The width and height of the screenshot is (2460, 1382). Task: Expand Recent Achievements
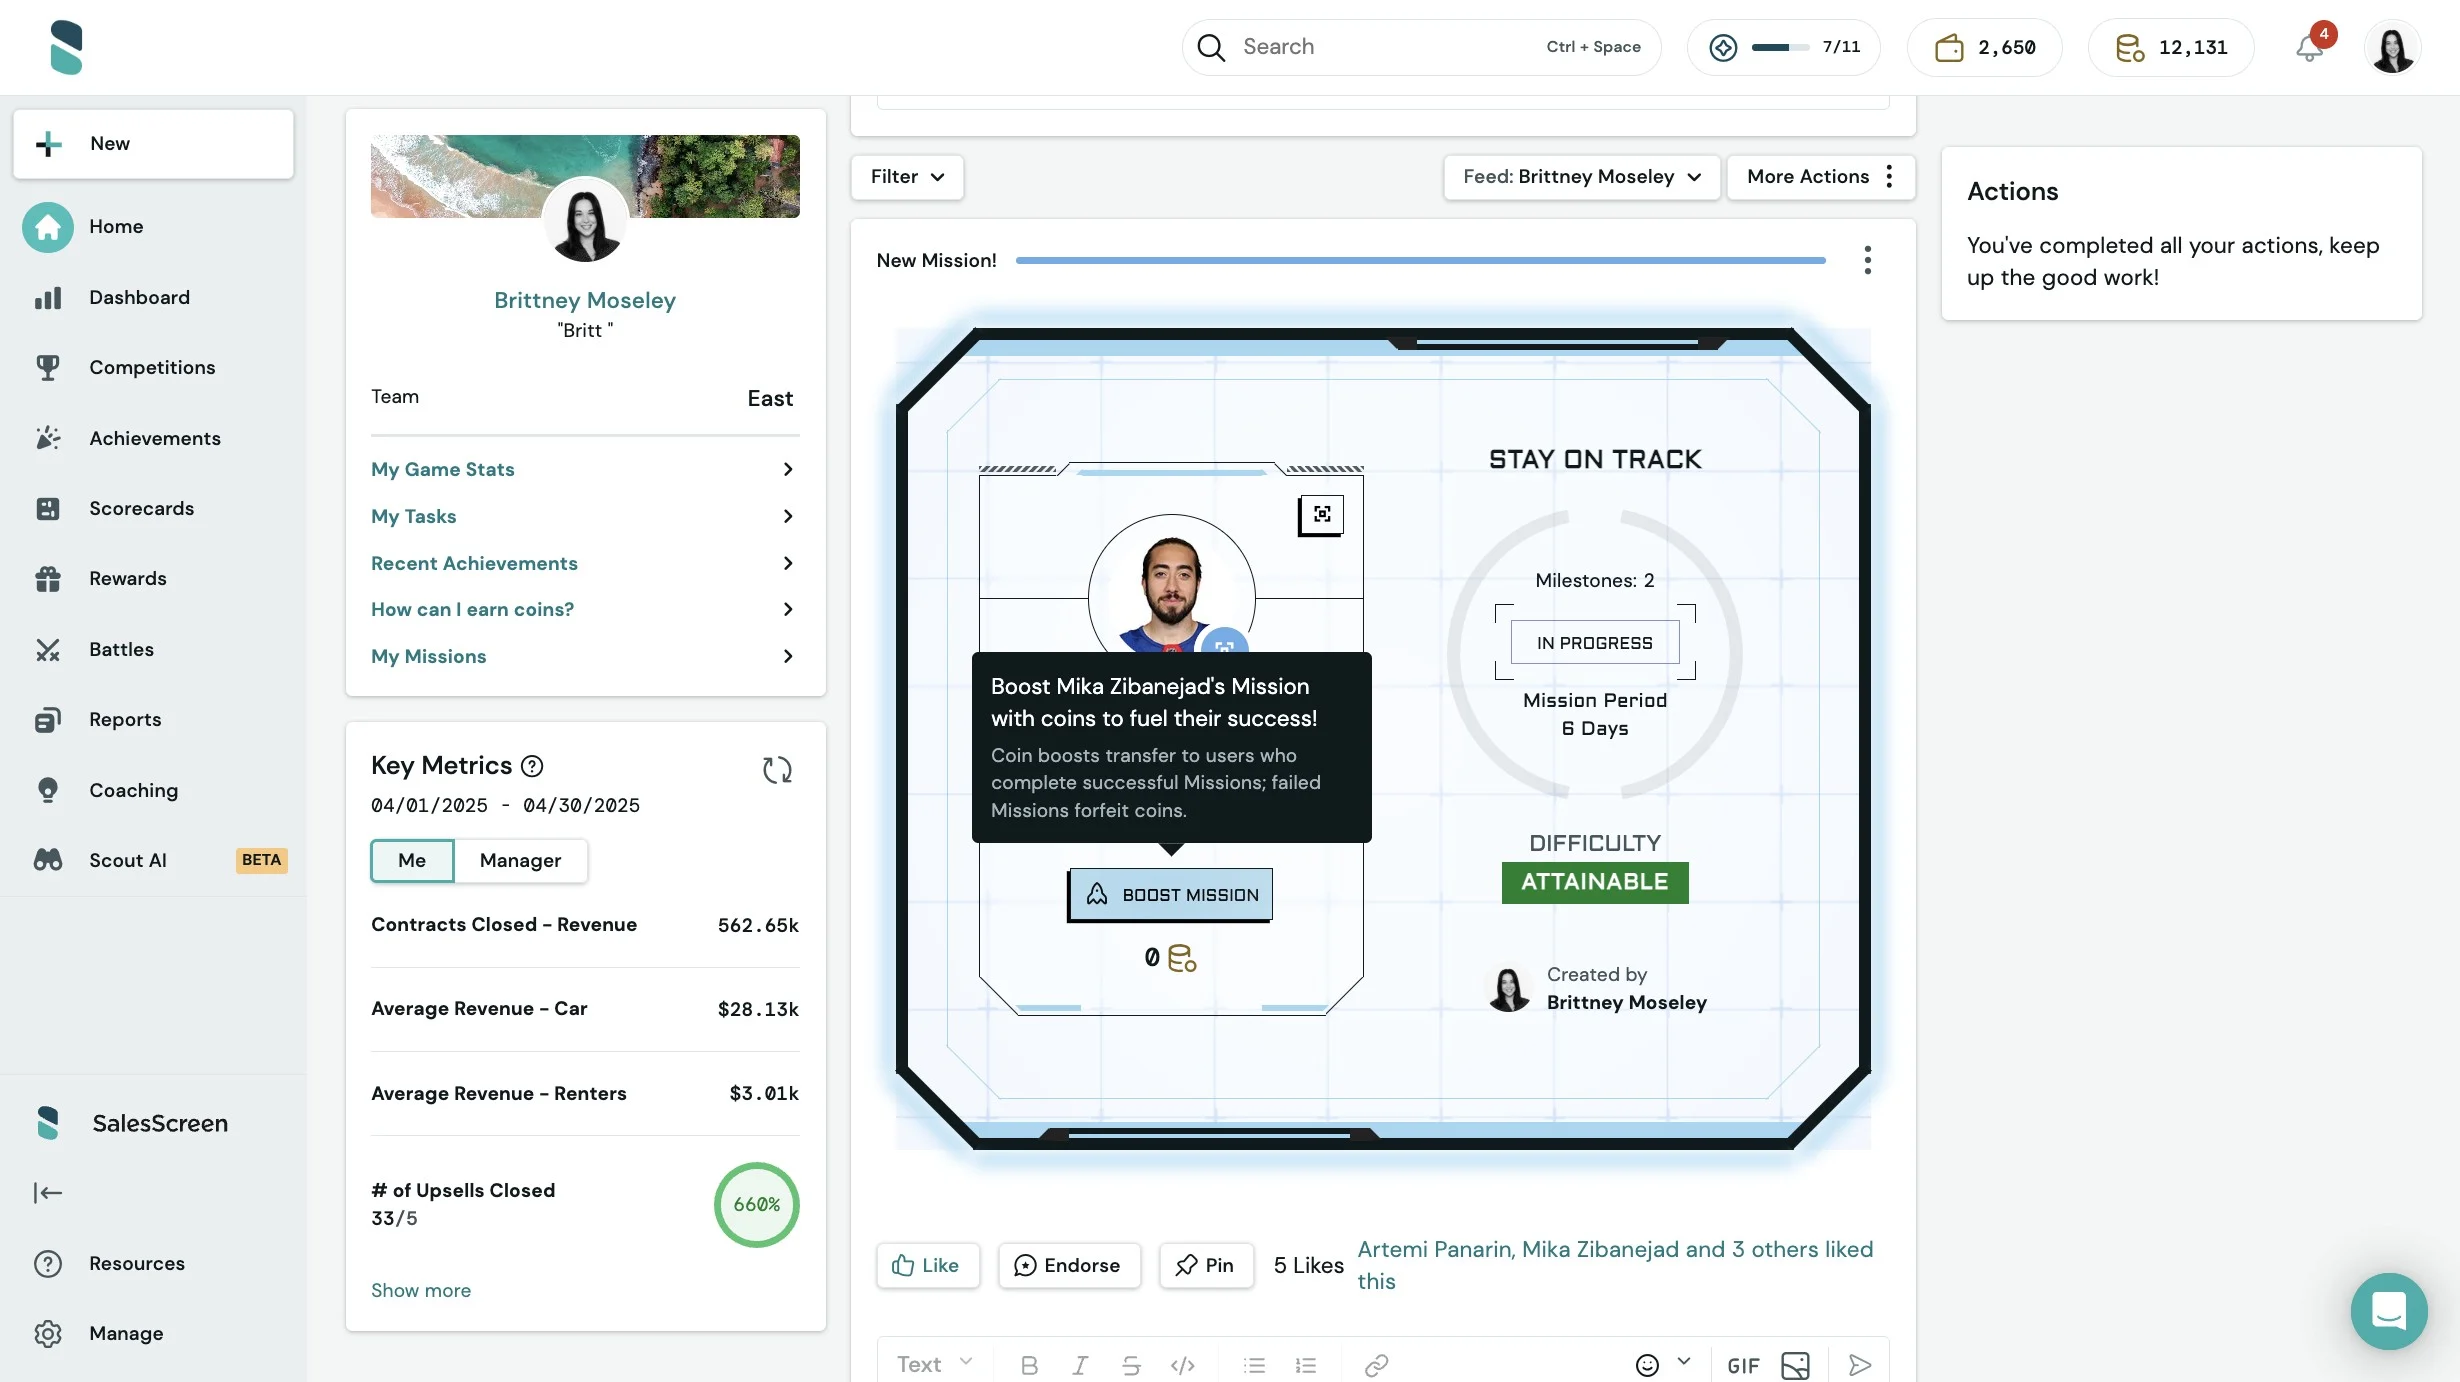point(585,563)
